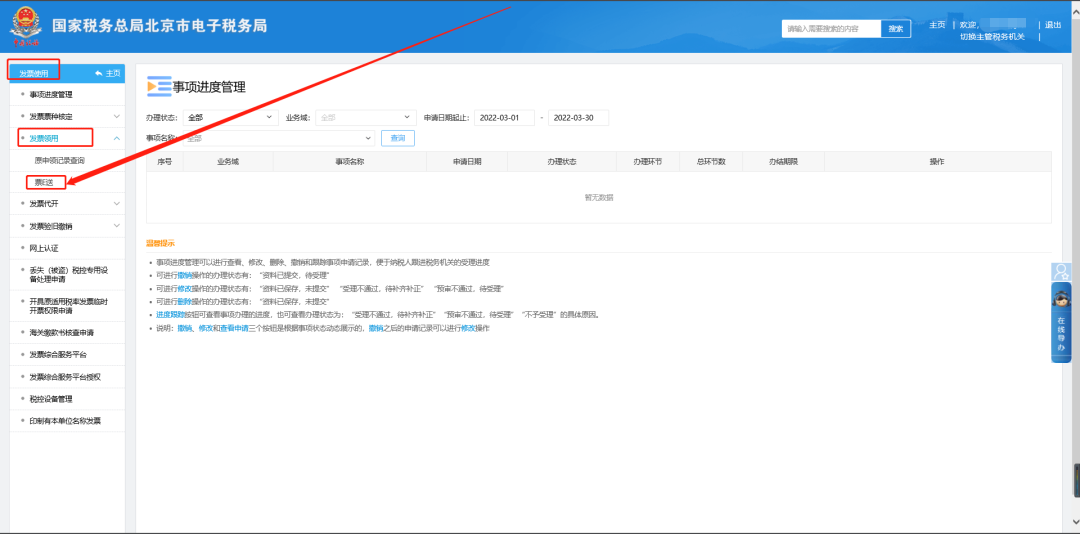Focus the header search input field

click(x=831, y=29)
